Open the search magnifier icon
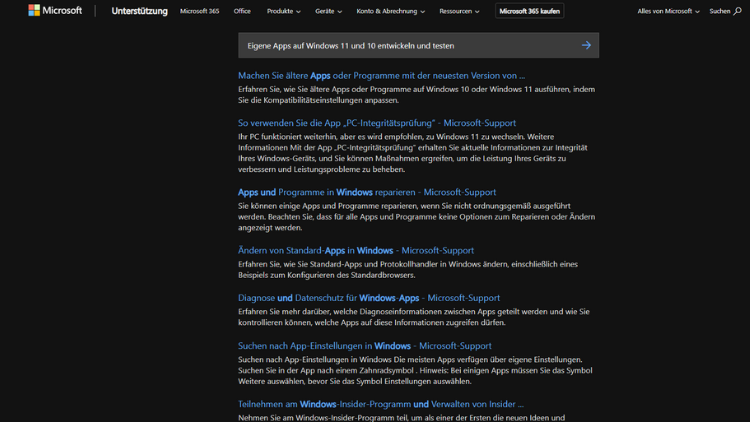Screen dimensions: 750x422 (x=738, y=11)
